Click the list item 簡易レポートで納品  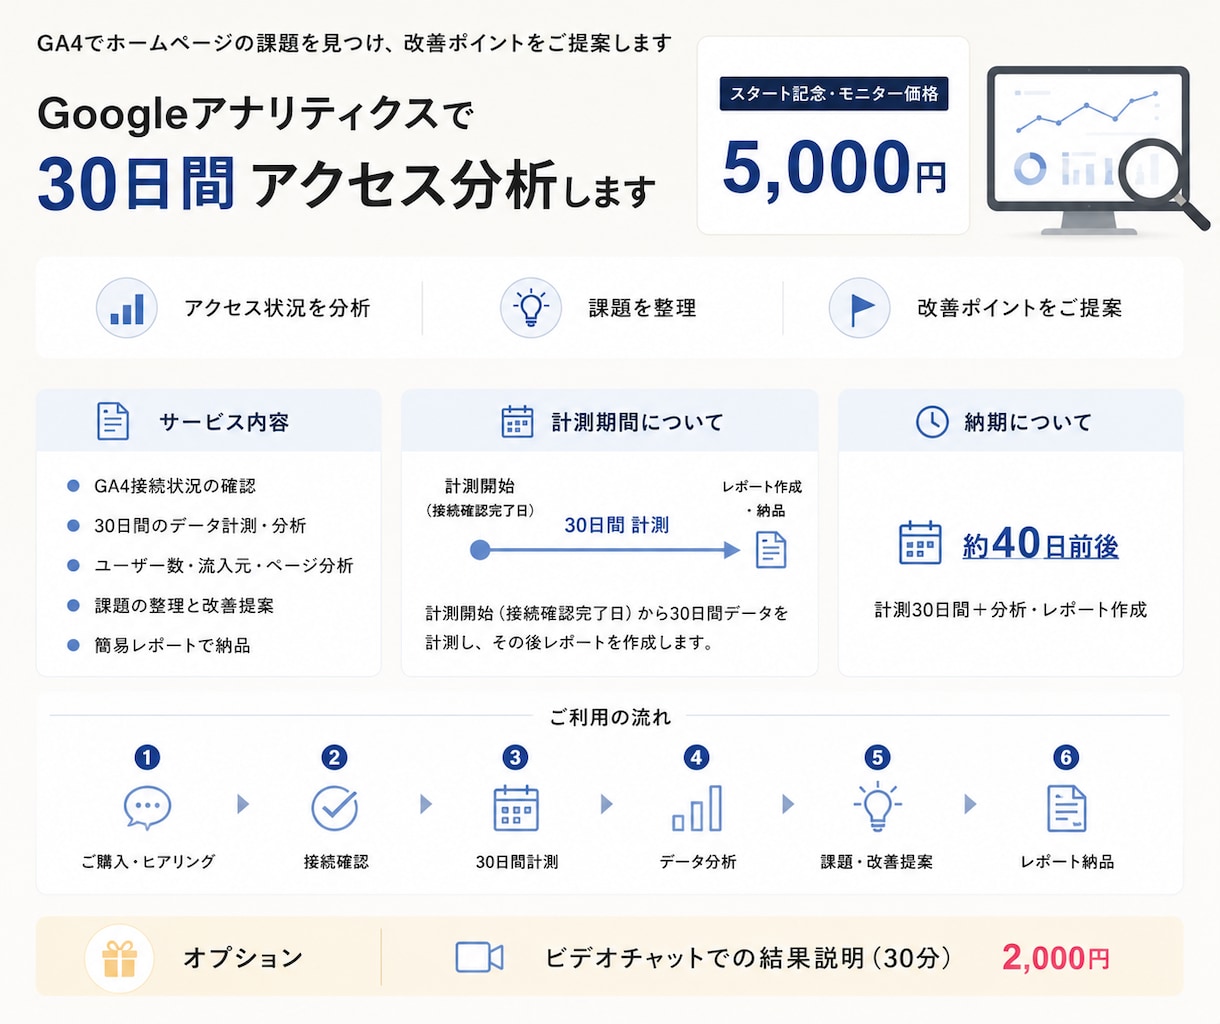(172, 646)
